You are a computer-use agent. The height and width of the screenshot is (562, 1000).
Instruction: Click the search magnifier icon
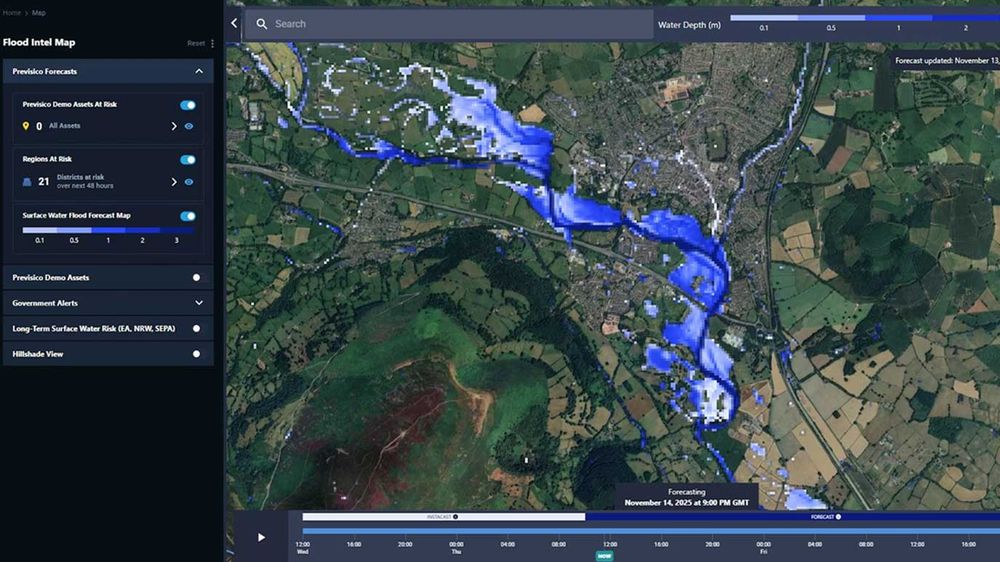(x=261, y=24)
